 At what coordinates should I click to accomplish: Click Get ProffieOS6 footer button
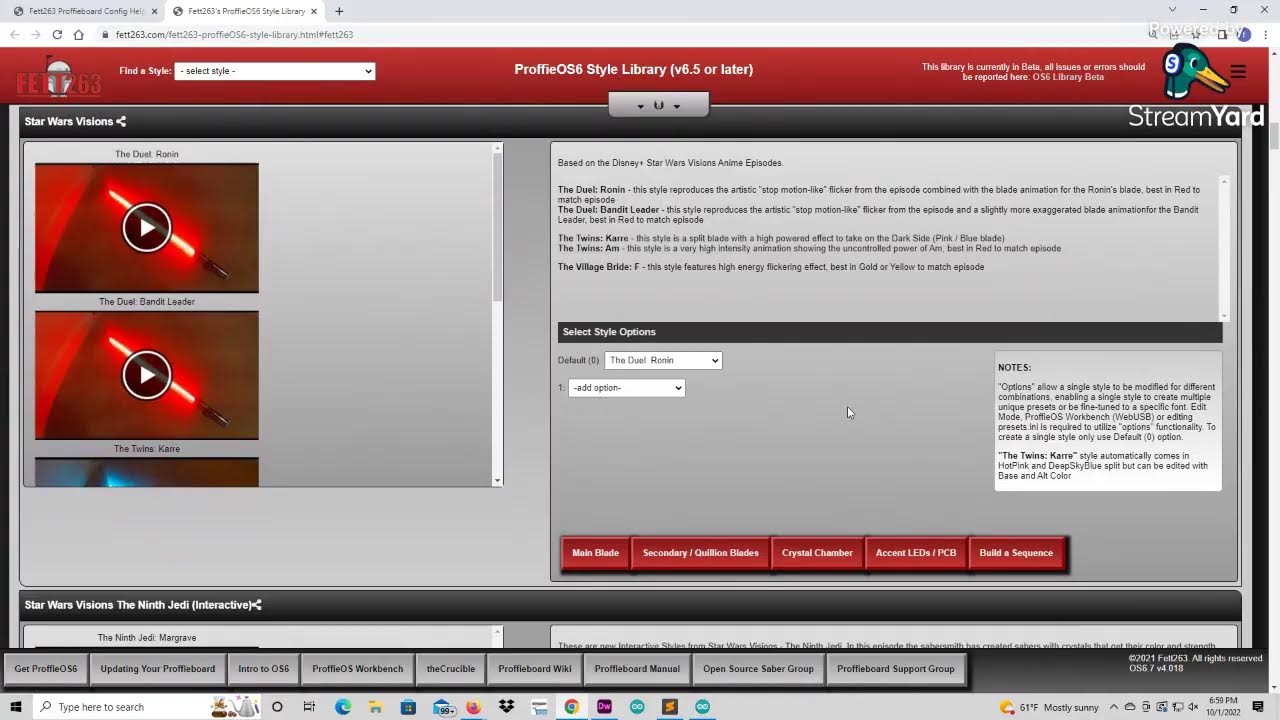click(46, 669)
